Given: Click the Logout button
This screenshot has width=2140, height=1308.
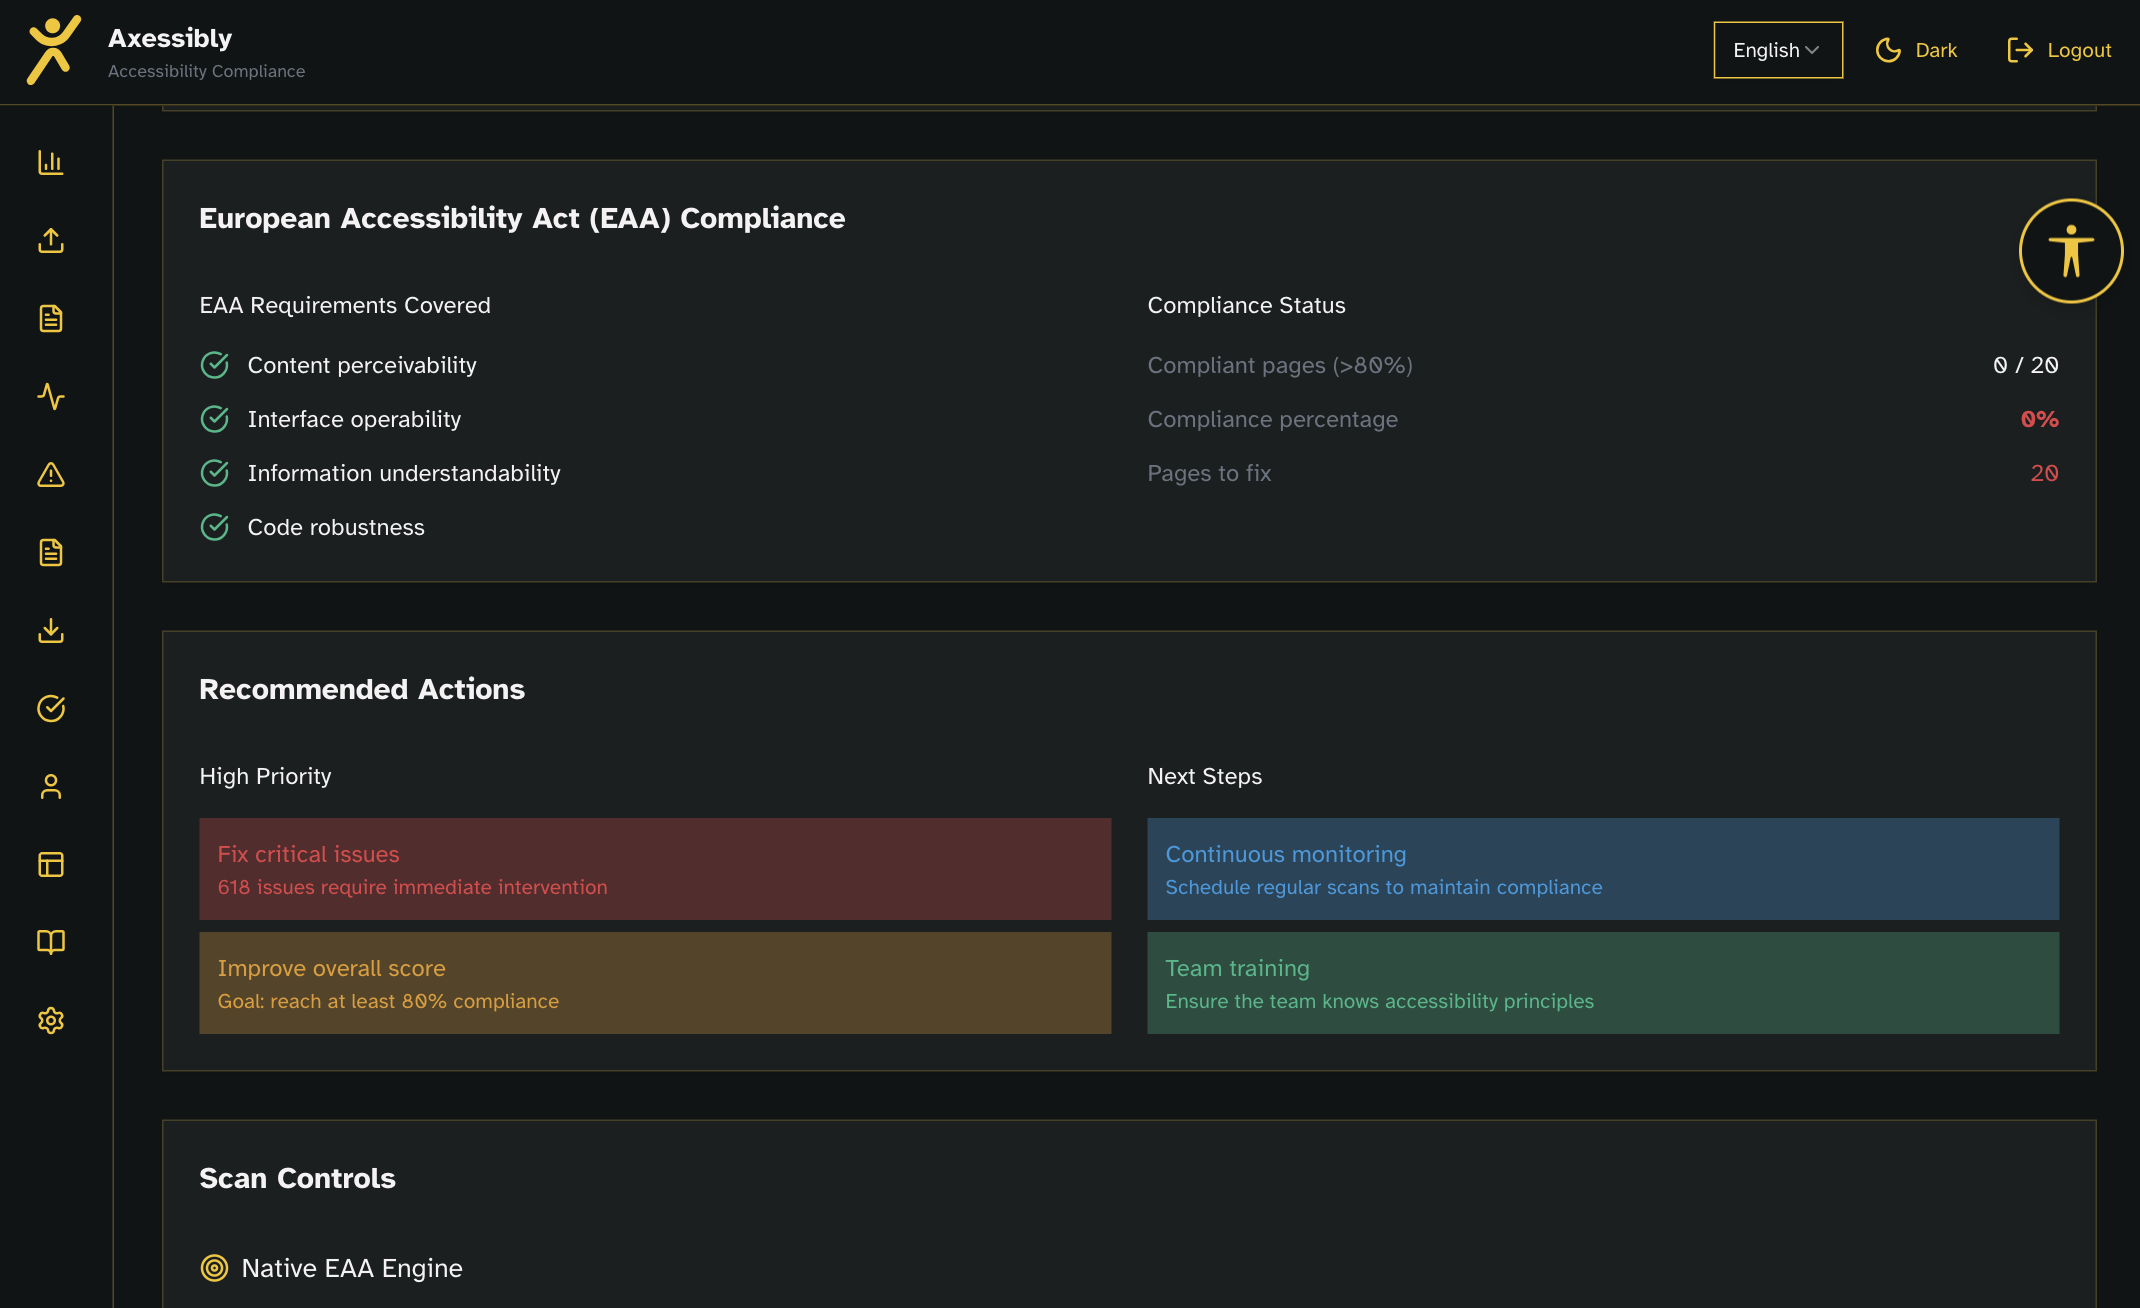Looking at the screenshot, I should [2059, 49].
